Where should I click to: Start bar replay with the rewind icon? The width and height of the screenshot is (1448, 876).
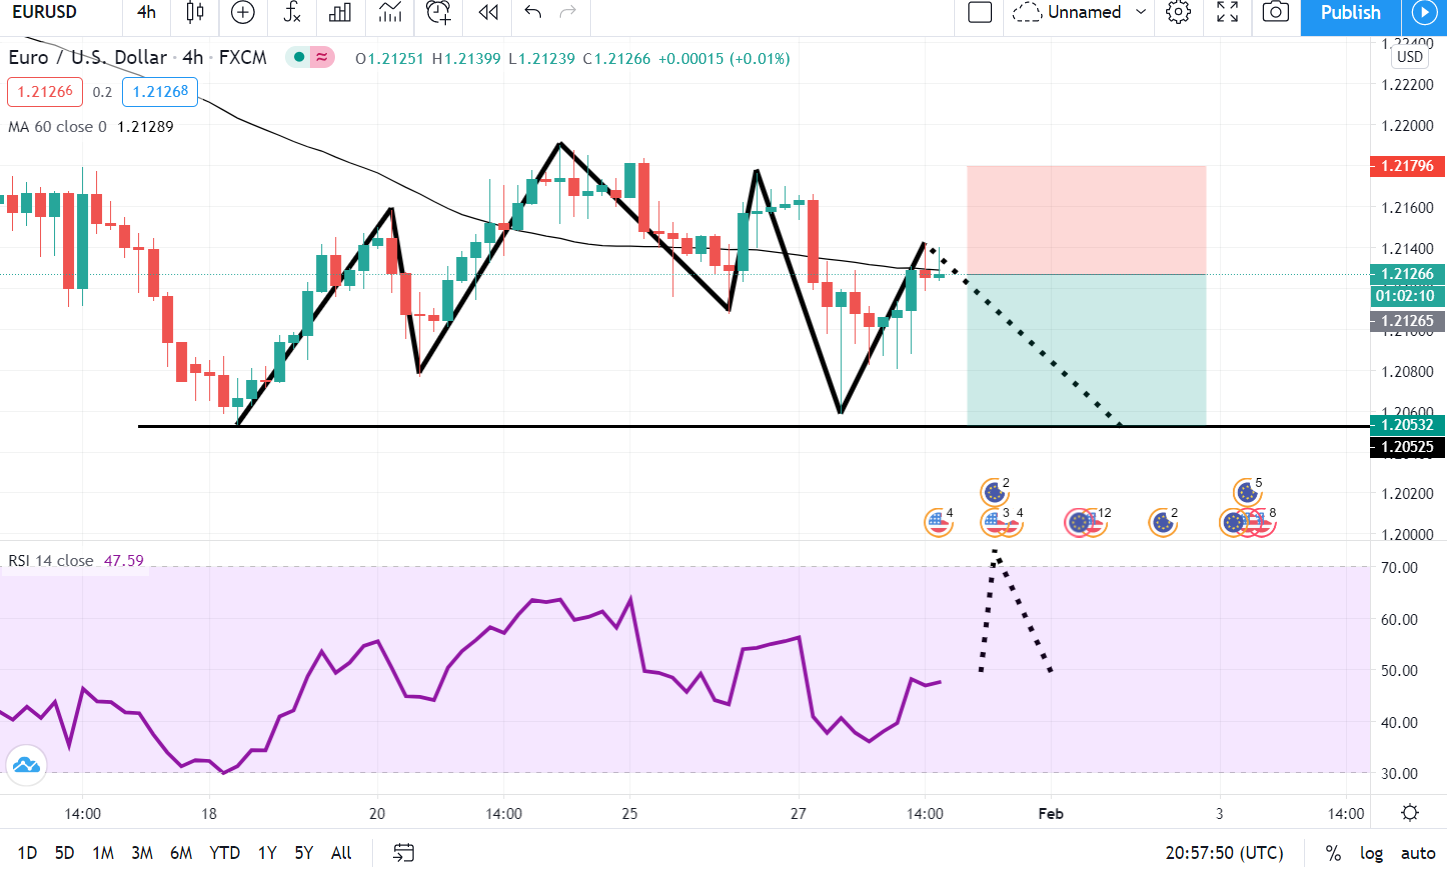pos(488,13)
